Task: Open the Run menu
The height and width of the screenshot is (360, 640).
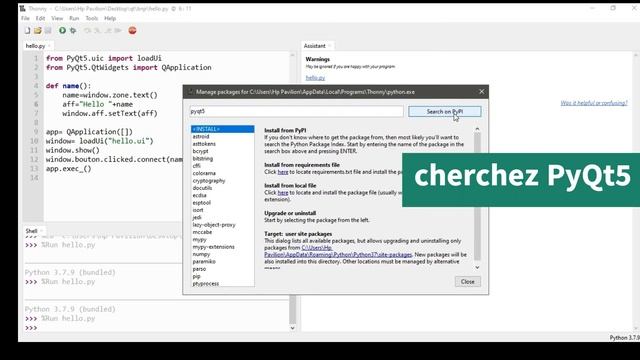Action: click(x=74, y=18)
